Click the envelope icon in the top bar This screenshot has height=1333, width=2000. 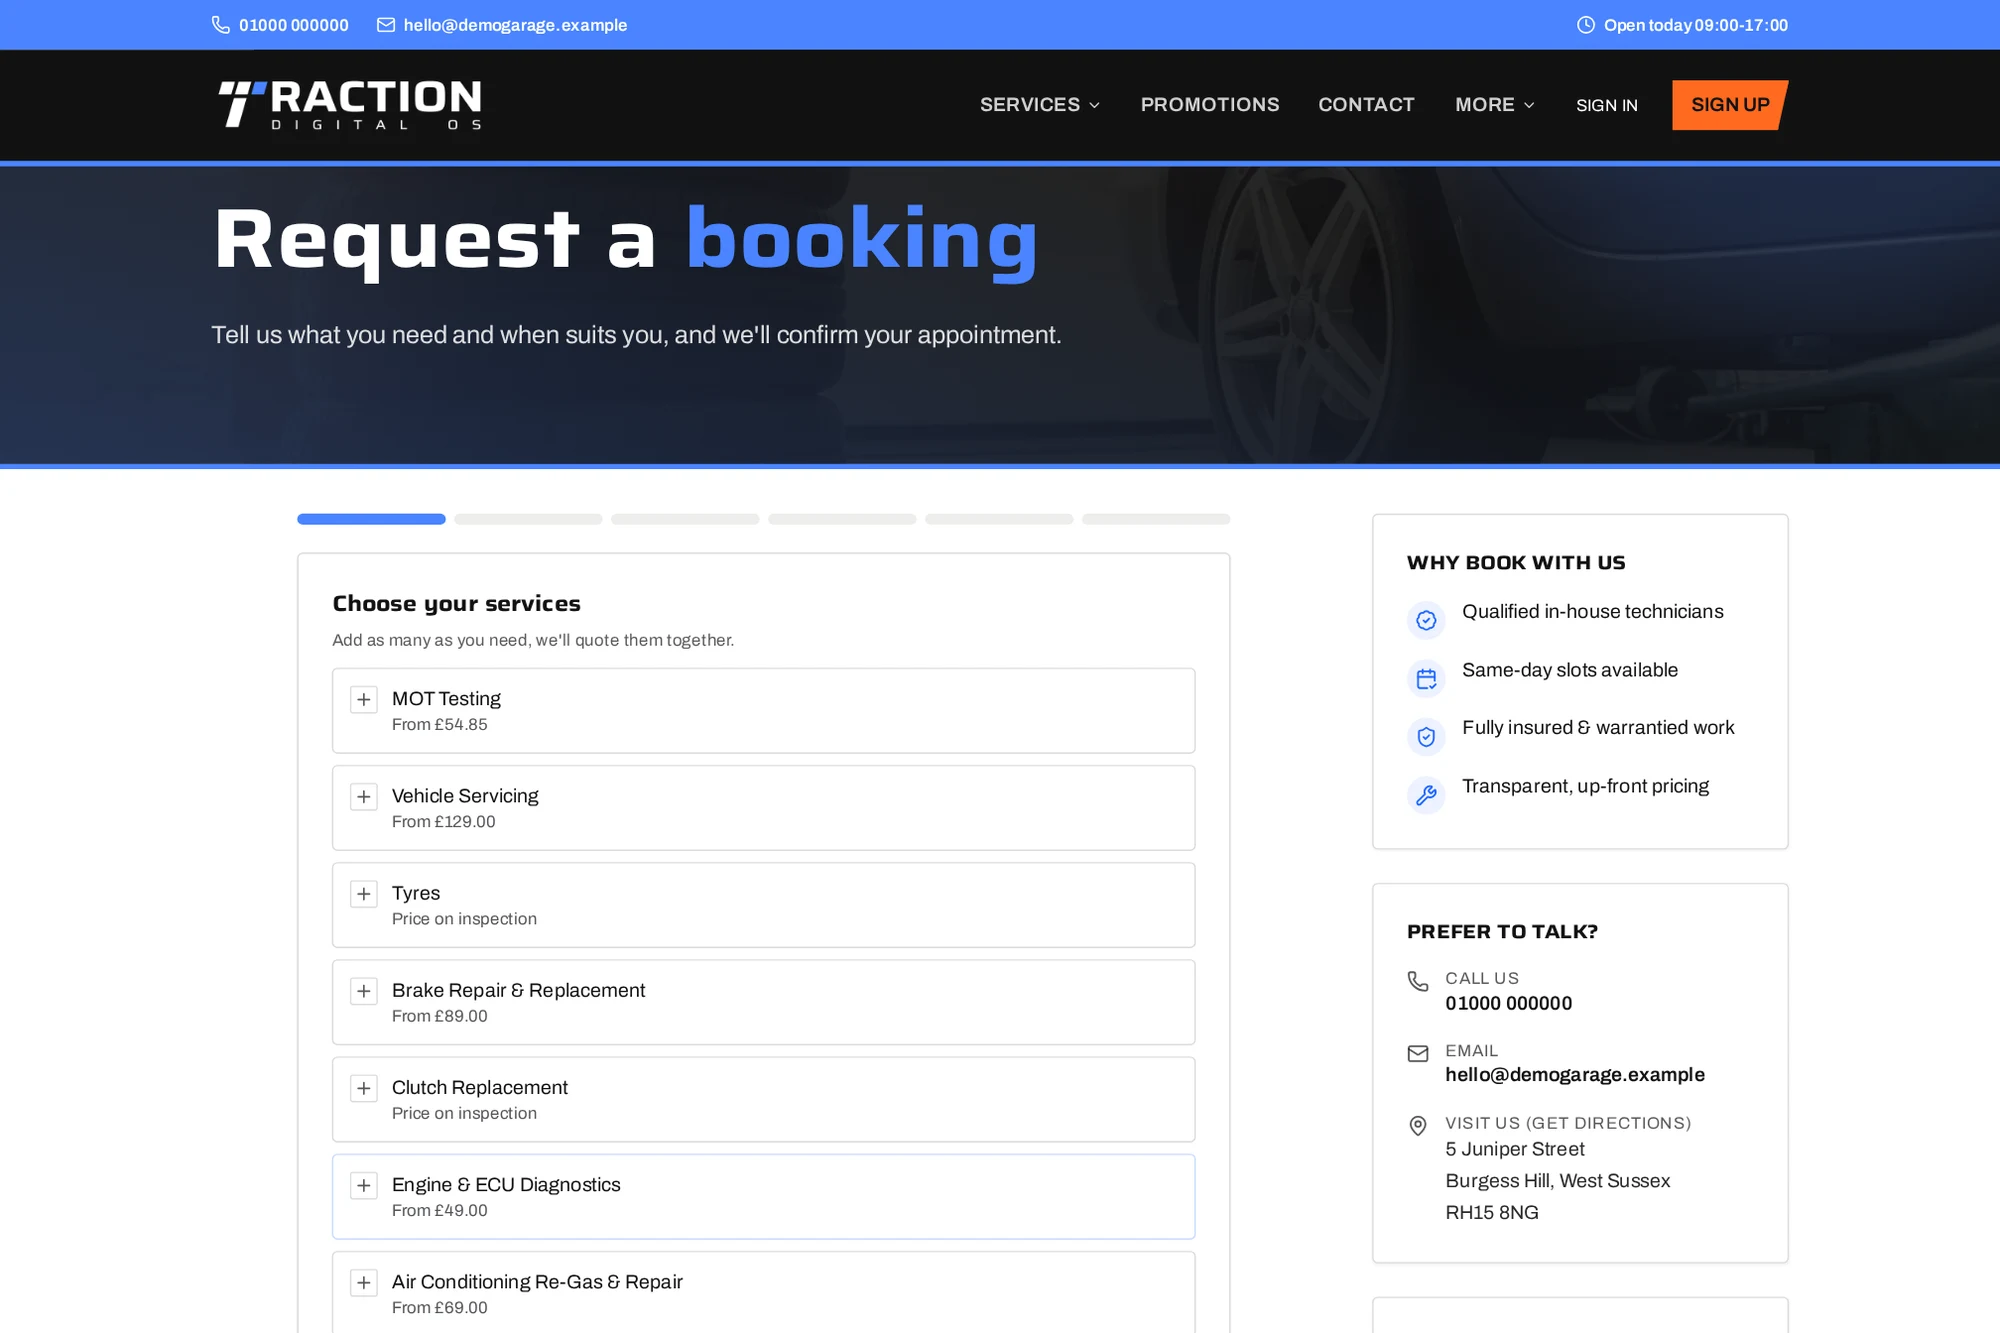tap(386, 25)
